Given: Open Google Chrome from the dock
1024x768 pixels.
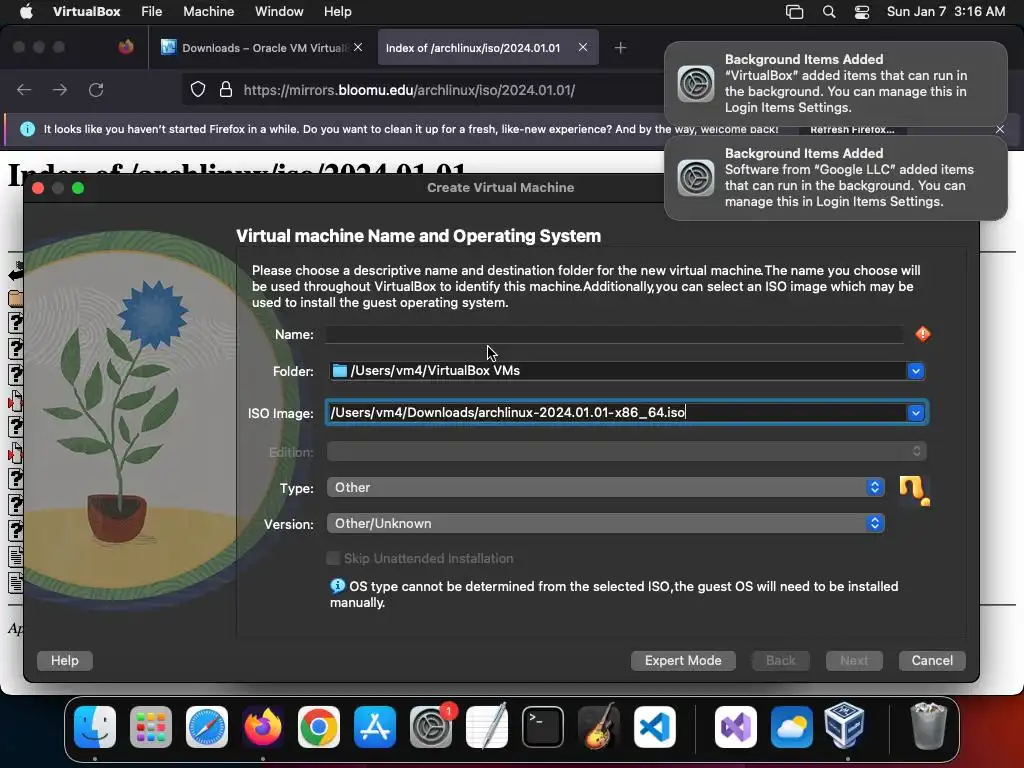Looking at the screenshot, I should [319, 727].
